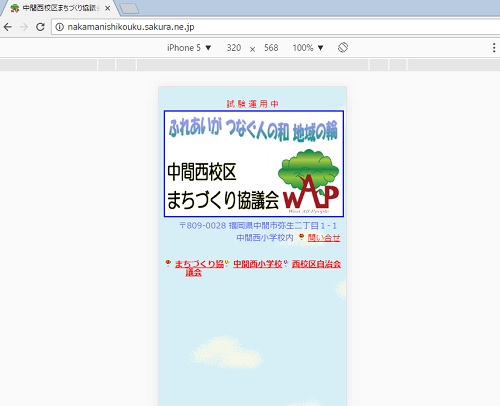Open the device toolbar three-dot menu
This screenshot has width=500, height=406.
pos(494,48)
